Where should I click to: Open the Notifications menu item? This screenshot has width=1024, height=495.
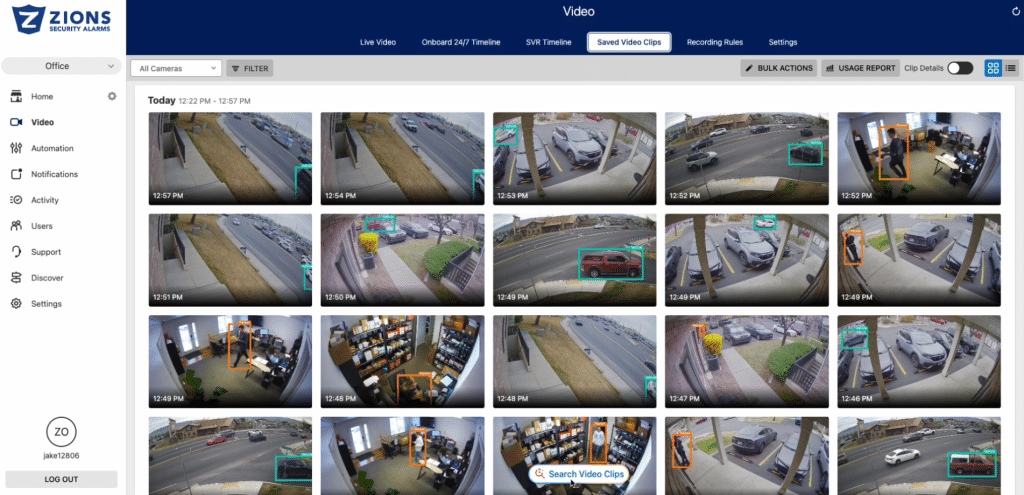pos(54,174)
